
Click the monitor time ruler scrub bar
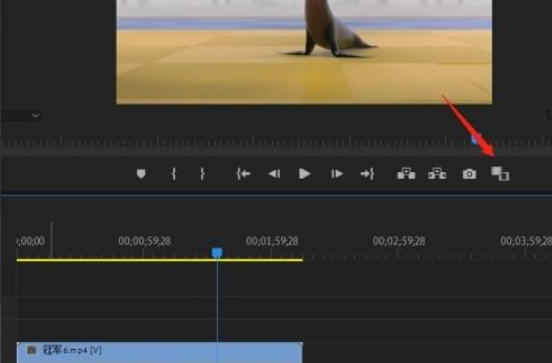276,142
